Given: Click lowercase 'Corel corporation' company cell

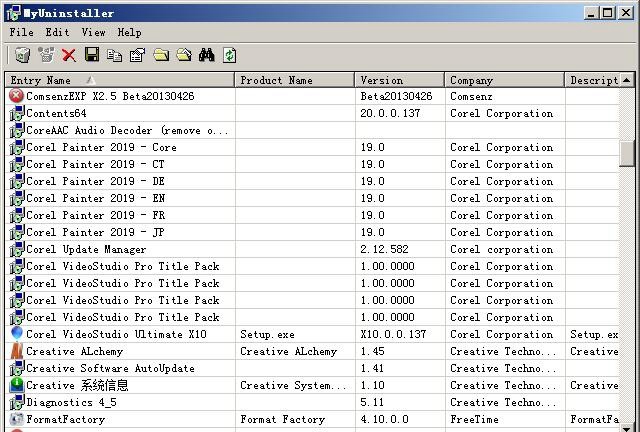Looking at the screenshot, I should [502, 249].
